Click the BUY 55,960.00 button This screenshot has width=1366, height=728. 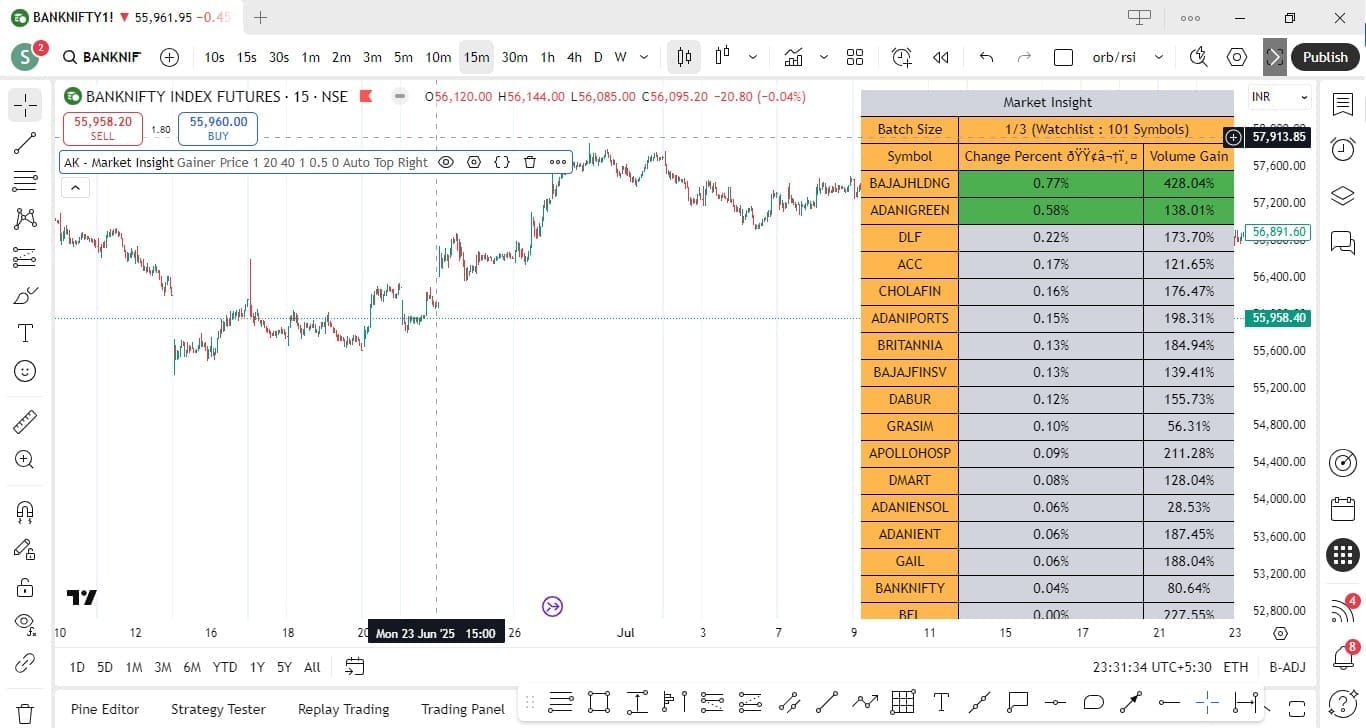218,128
